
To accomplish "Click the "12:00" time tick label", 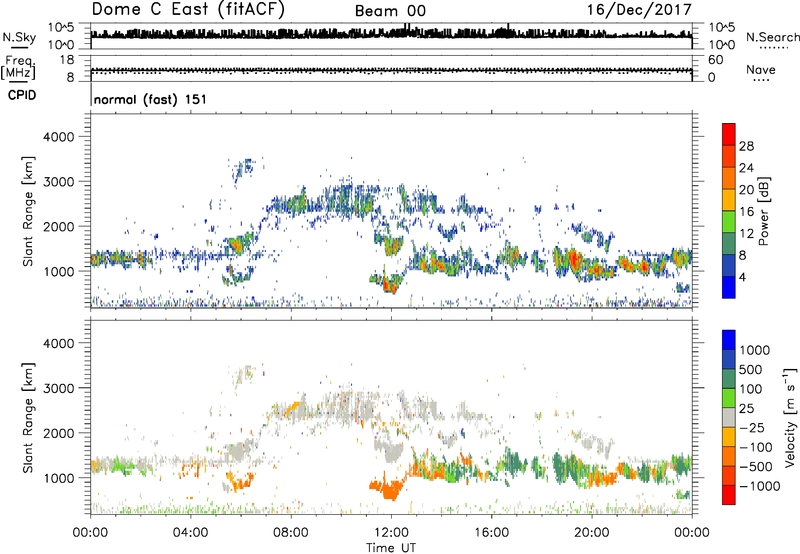I will (x=391, y=533).
